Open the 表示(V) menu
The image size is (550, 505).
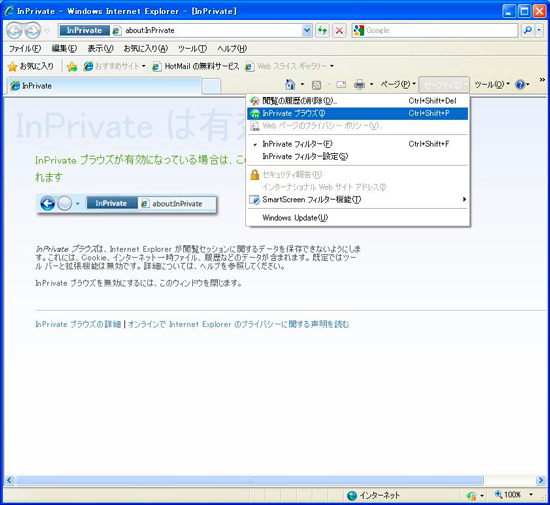tap(100, 48)
